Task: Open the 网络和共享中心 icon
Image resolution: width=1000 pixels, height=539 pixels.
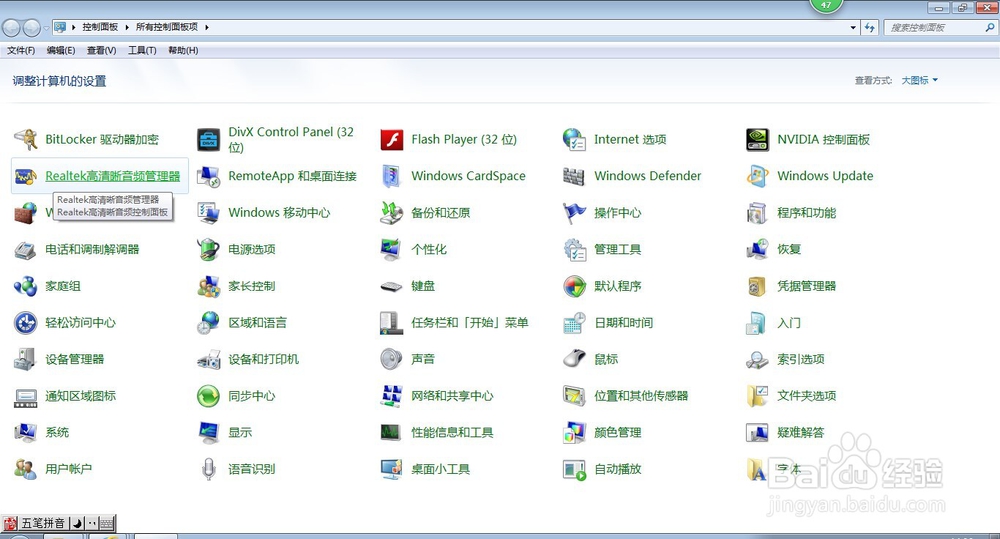Action: point(392,396)
